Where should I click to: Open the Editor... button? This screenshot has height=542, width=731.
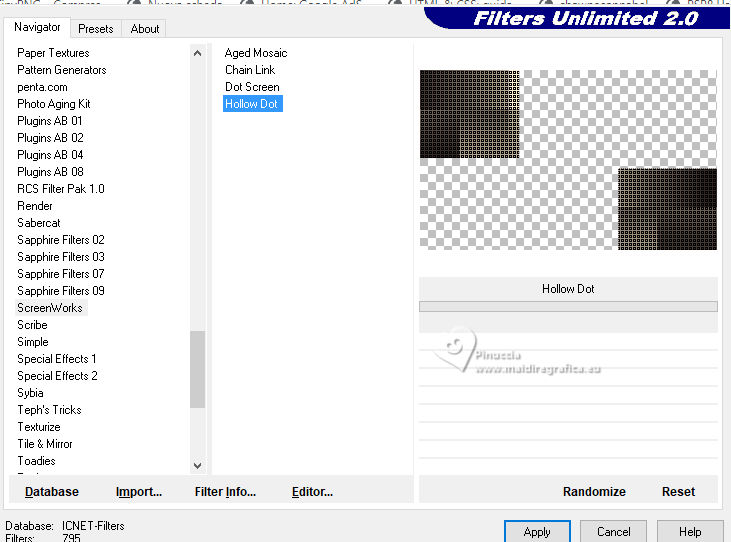click(x=312, y=492)
